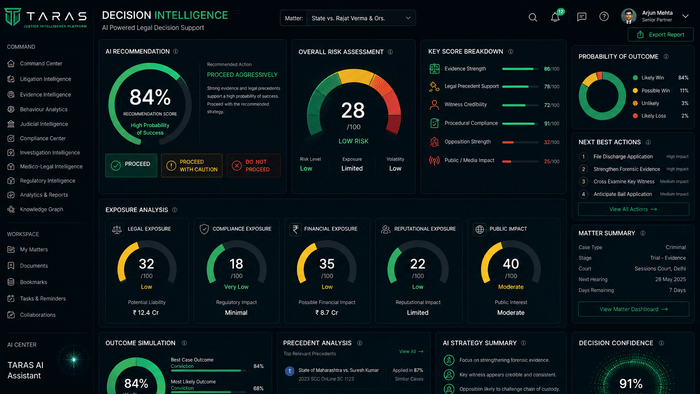Launch the TARAS AI Assistant orb
Viewport: 700px width, 394px height.
tap(74, 360)
